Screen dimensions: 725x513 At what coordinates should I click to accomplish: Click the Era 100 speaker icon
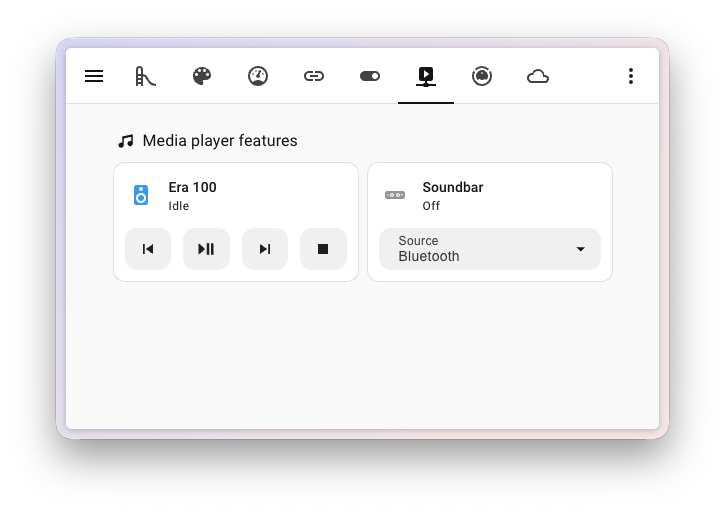(x=141, y=195)
